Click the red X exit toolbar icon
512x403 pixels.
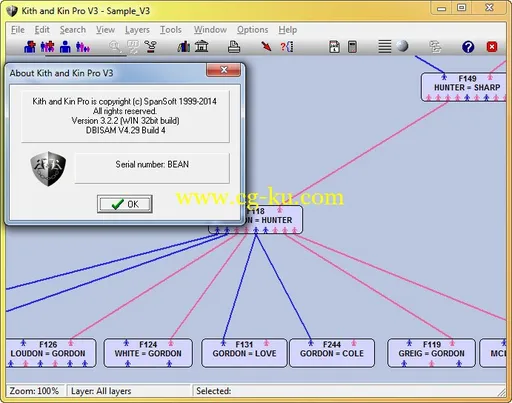[x=492, y=47]
